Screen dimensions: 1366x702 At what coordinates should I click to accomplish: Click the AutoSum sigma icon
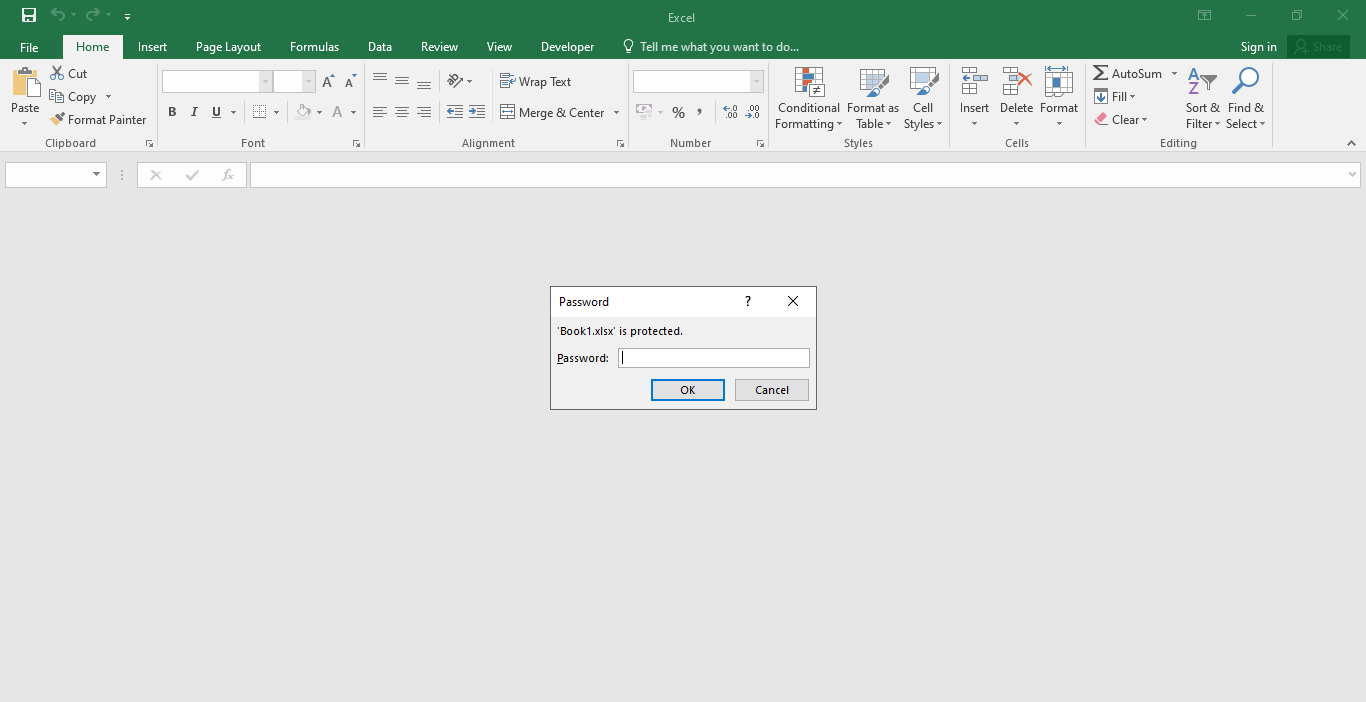coord(1100,74)
